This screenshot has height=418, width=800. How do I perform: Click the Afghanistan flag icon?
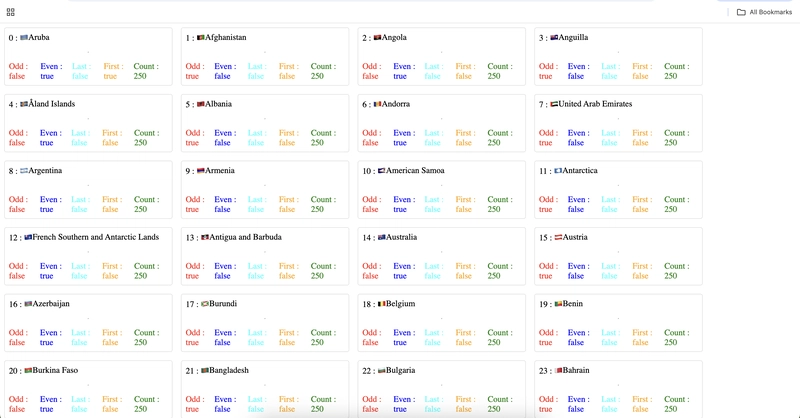point(201,37)
